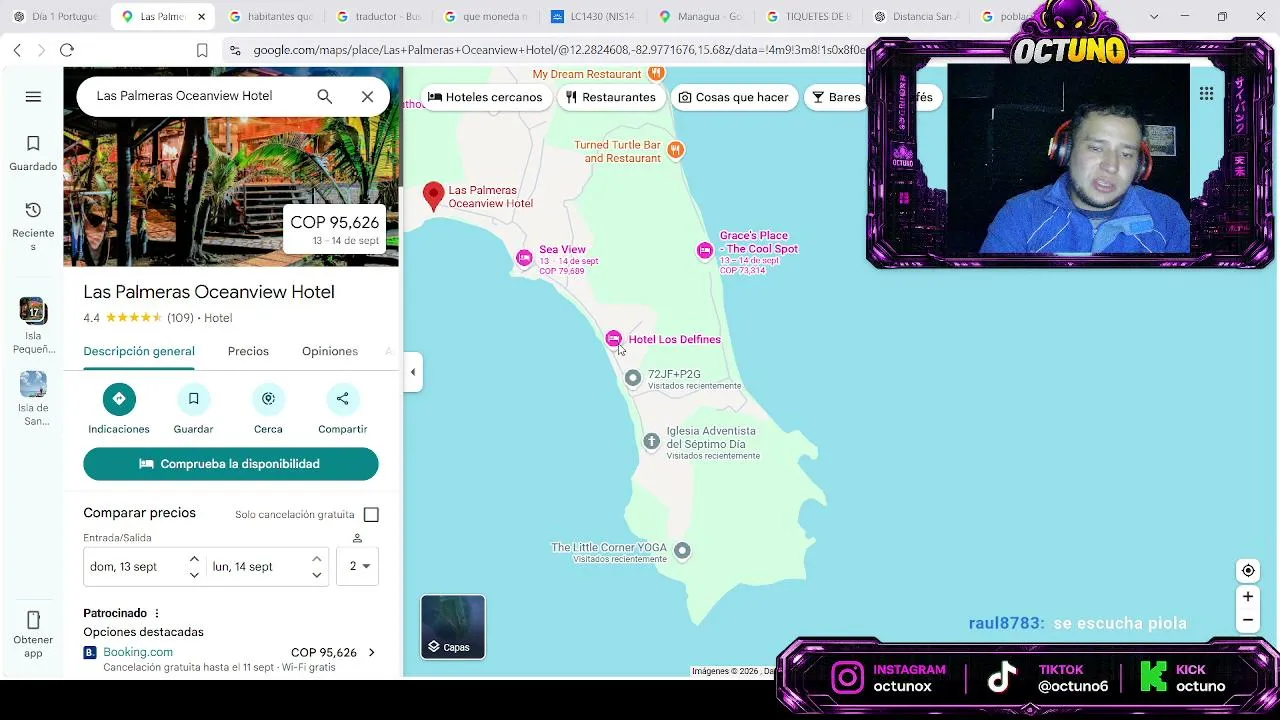View site information icon in address bar
The height and width of the screenshot is (720, 1280).
234,50
